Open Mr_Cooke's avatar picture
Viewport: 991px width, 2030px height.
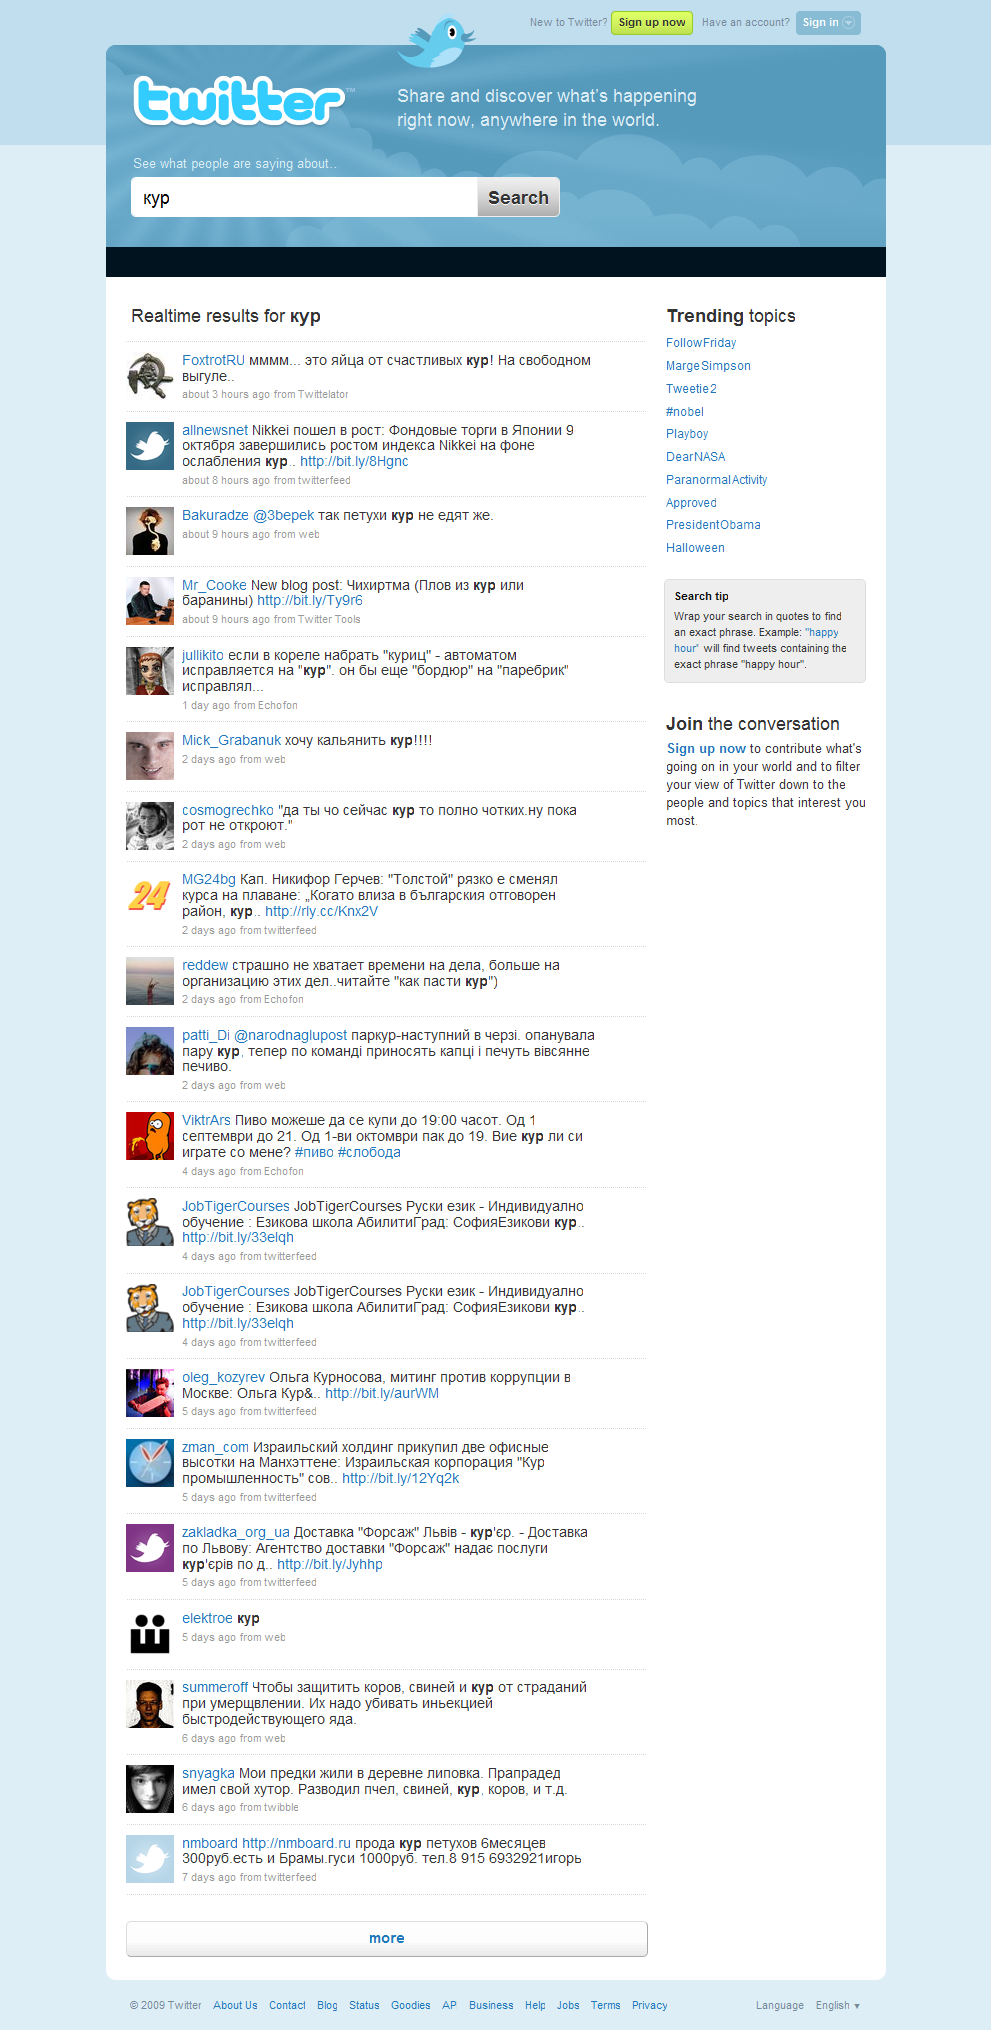(150, 601)
